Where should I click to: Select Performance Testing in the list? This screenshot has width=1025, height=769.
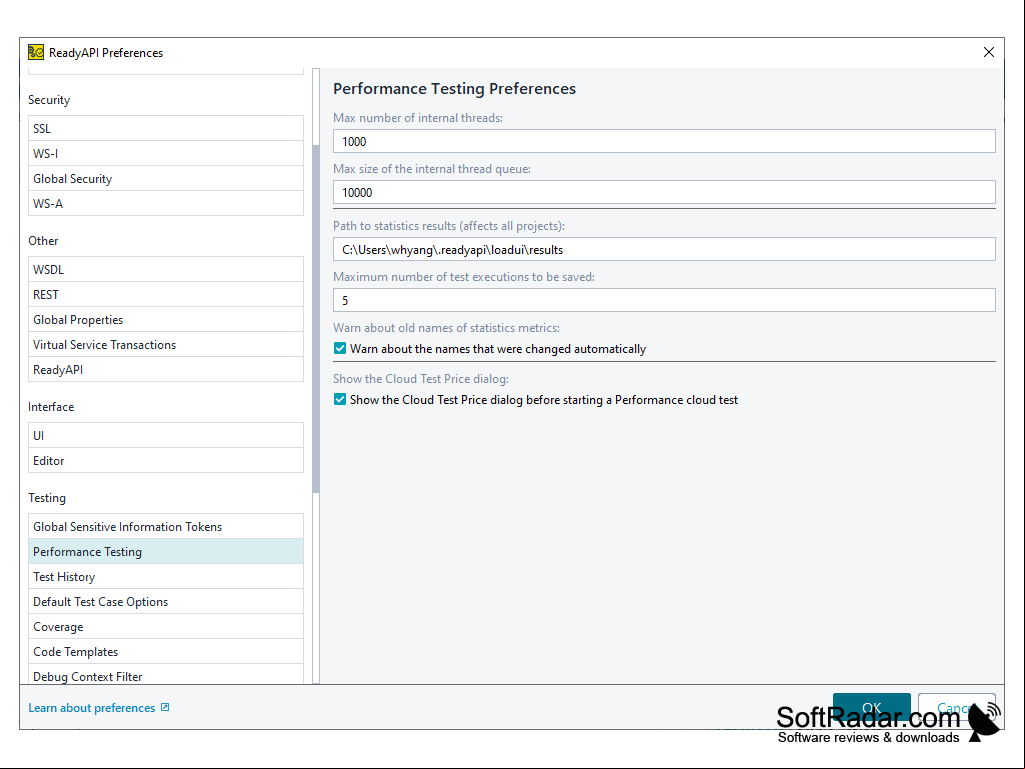pyautogui.click(x=166, y=551)
